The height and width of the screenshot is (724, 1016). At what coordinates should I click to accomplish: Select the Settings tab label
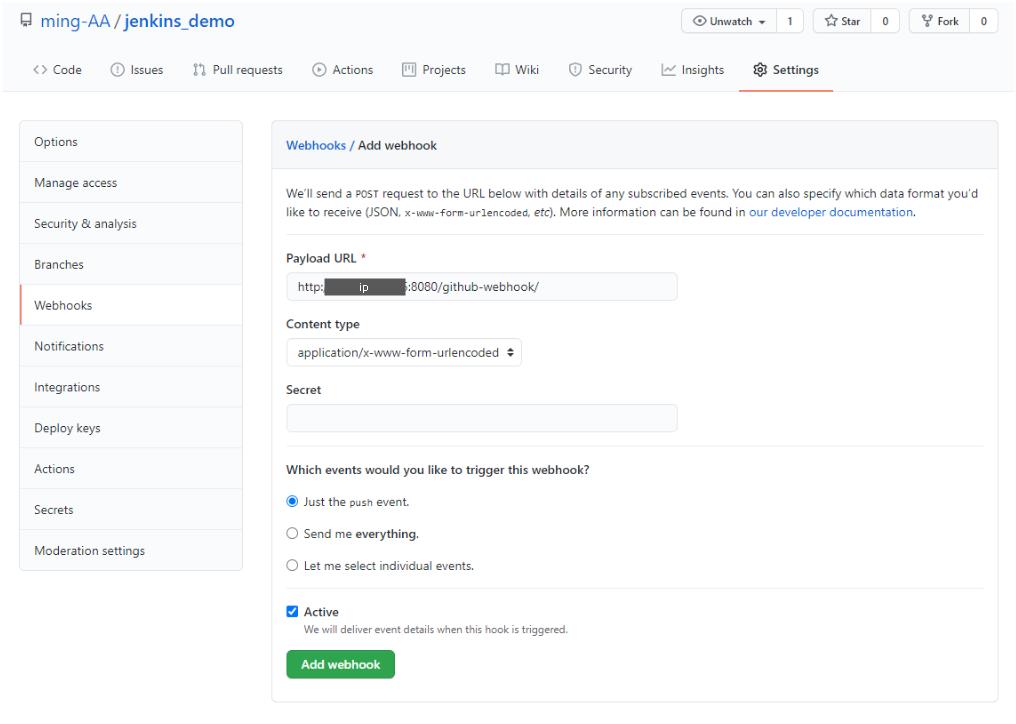pos(796,69)
